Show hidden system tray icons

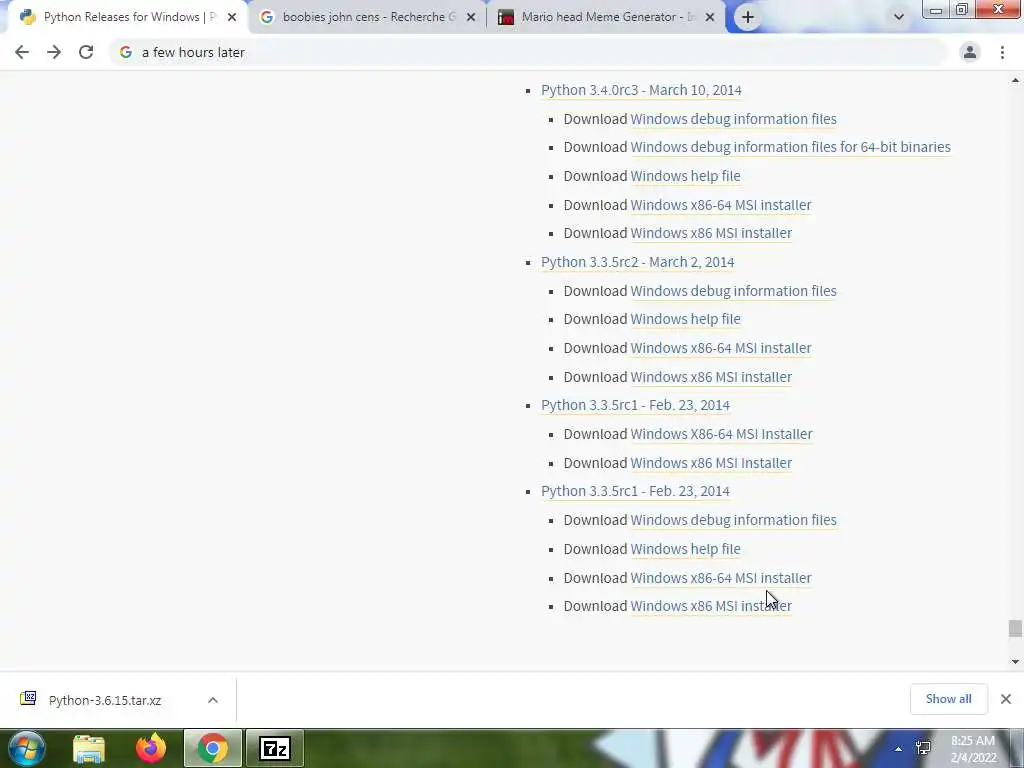click(899, 749)
